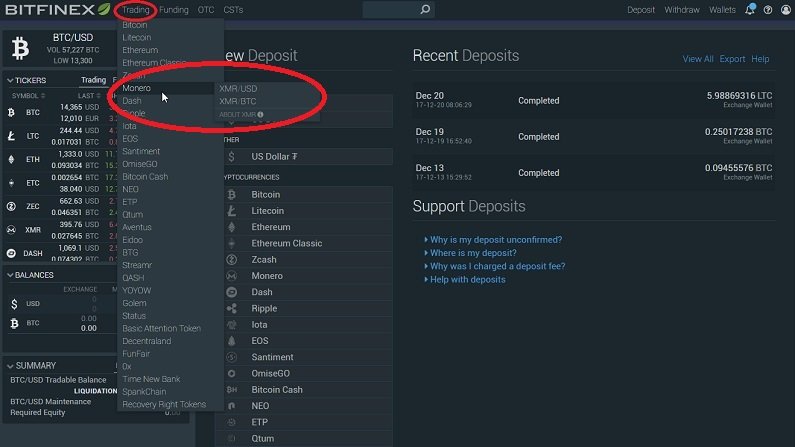
Task: Click the Bitcoin icon in deposit list
Action: pyautogui.click(x=232, y=195)
